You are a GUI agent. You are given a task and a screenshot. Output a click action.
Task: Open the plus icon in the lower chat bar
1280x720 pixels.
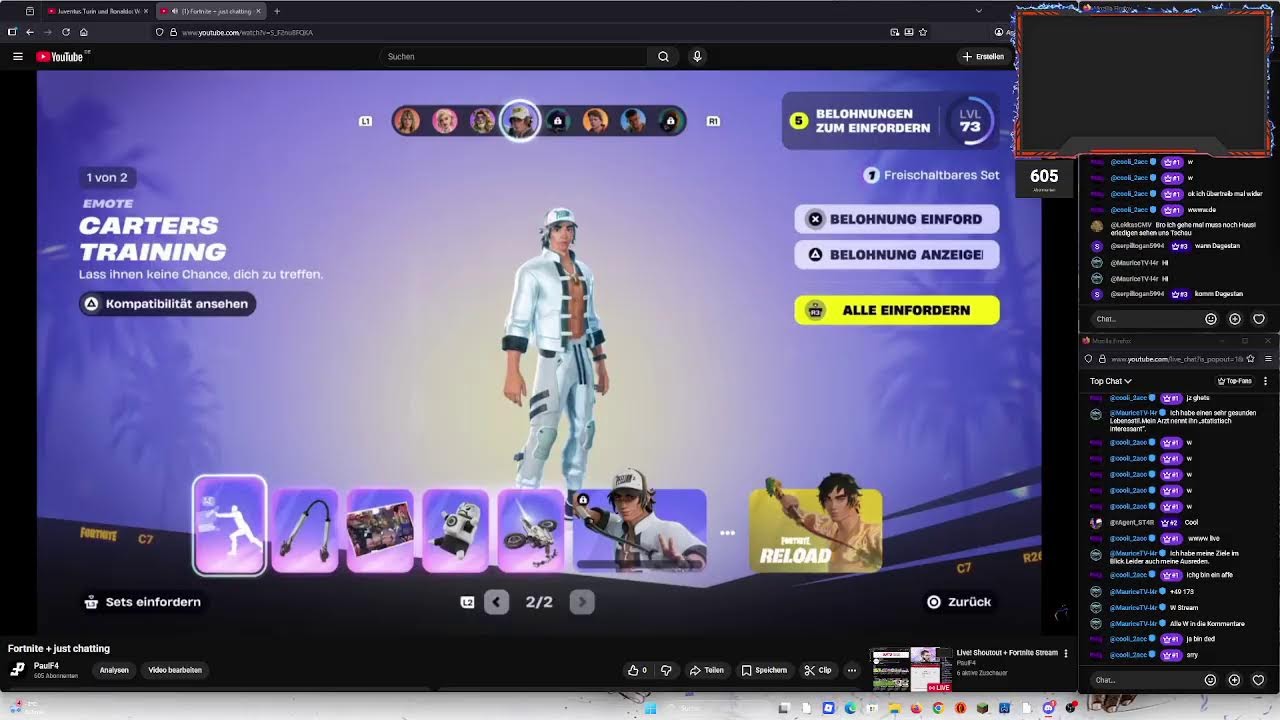pos(1234,680)
